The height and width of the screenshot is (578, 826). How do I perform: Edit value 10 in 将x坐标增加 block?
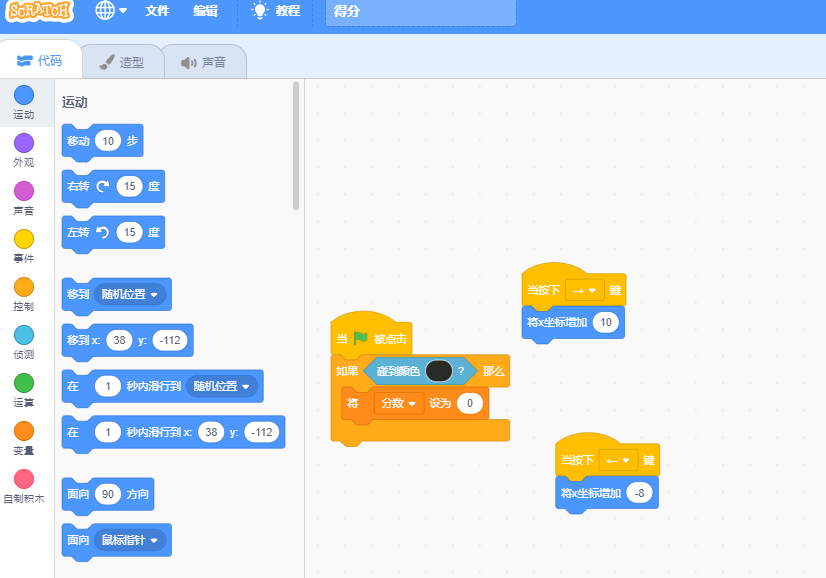pos(606,322)
